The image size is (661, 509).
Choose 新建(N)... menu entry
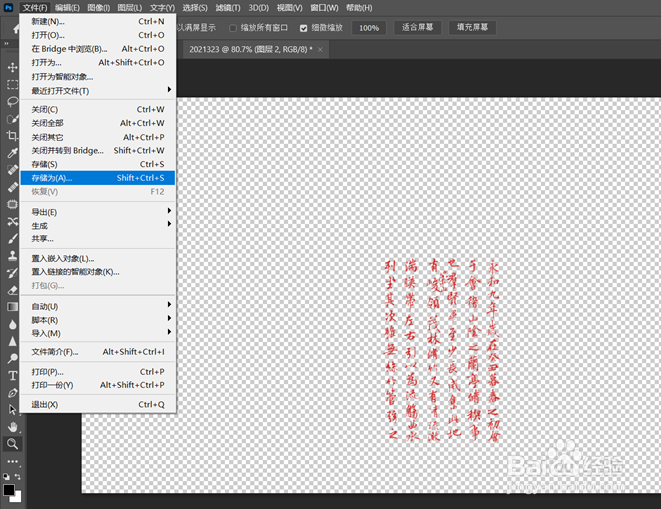point(98,22)
